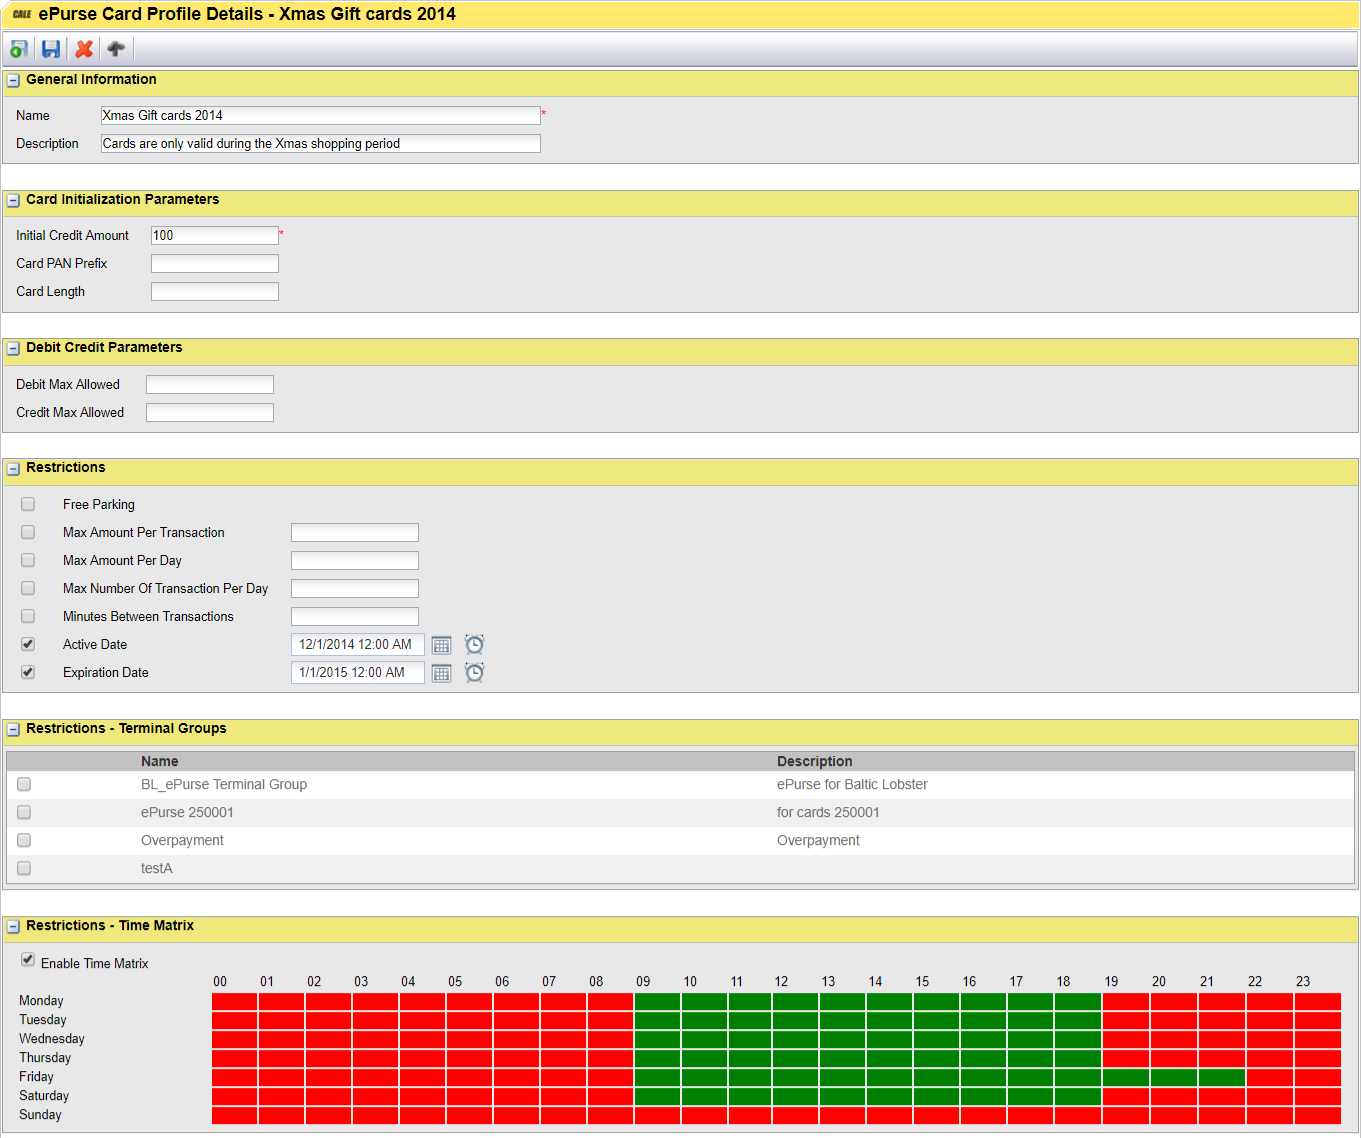Tick the Overpayment terminal group checkbox

point(24,840)
